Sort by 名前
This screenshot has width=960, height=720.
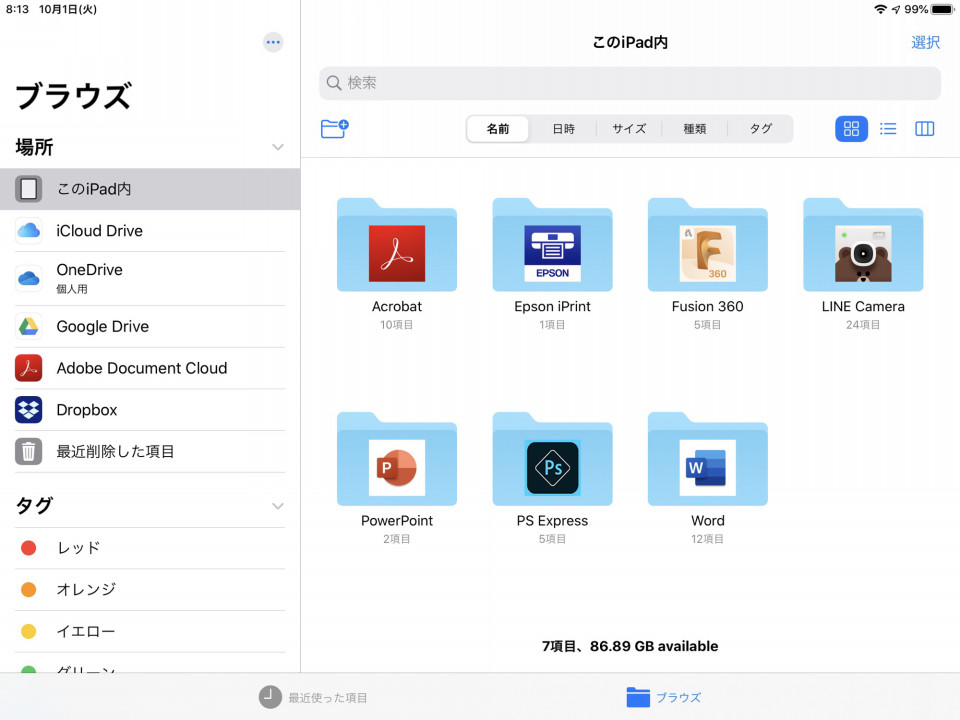point(498,129)
